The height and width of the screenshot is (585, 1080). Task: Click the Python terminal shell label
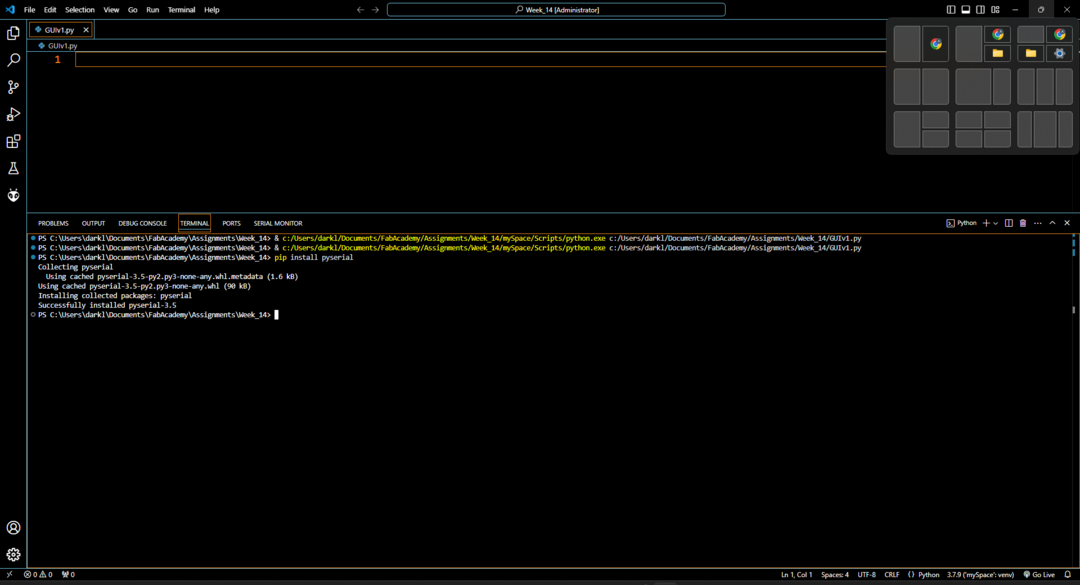962,223
